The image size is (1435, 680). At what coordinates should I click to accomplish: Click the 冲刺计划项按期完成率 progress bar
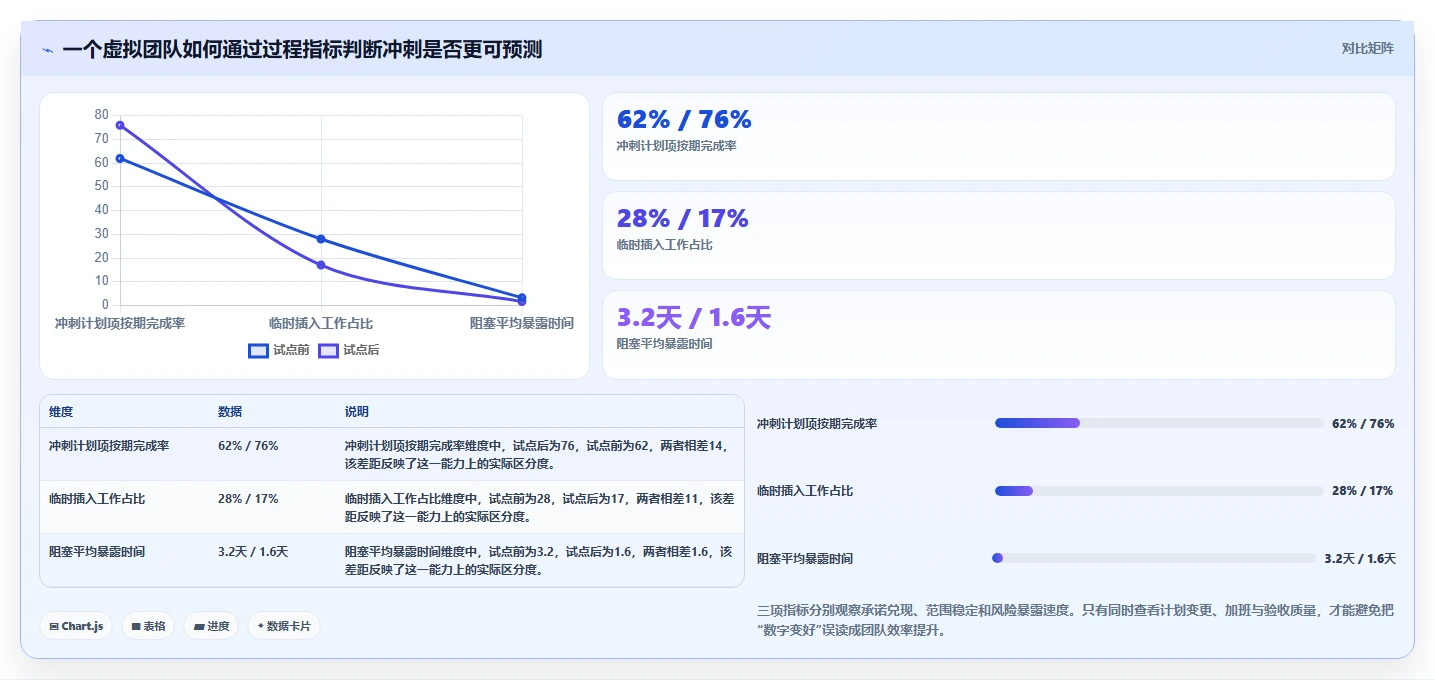(1159, 423)
